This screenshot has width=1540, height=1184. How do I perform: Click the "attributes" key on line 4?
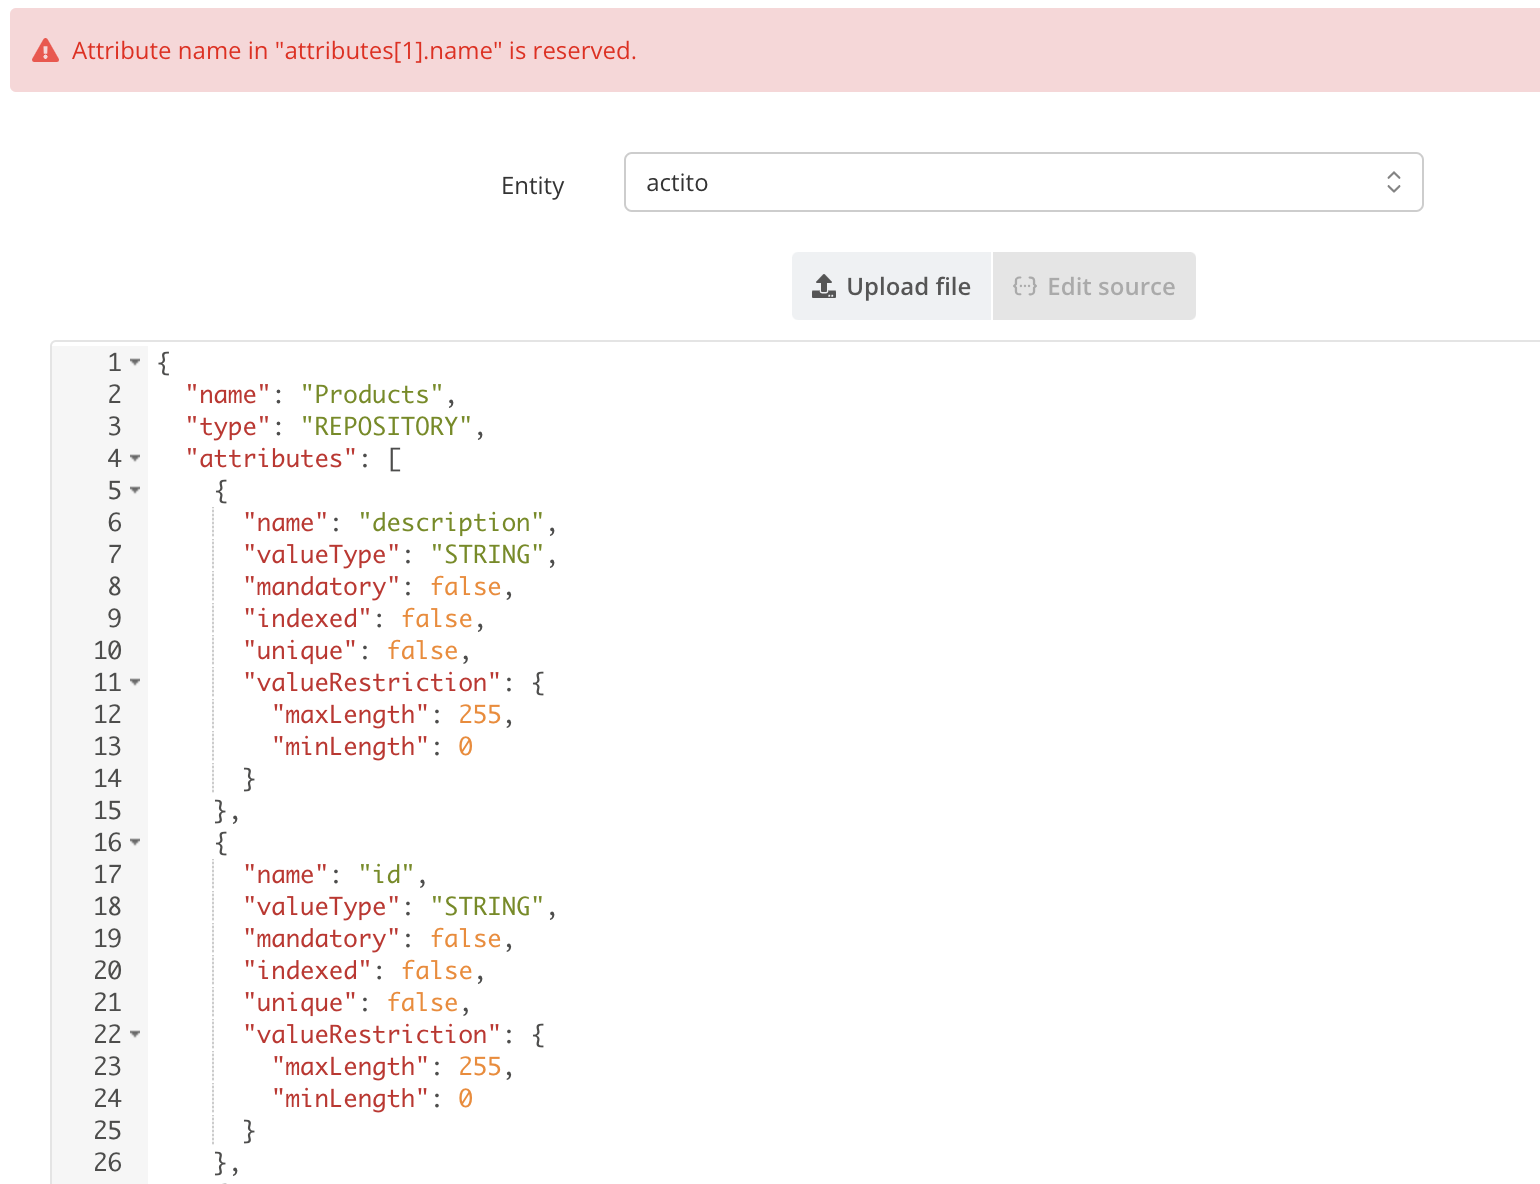coord(271,459)
